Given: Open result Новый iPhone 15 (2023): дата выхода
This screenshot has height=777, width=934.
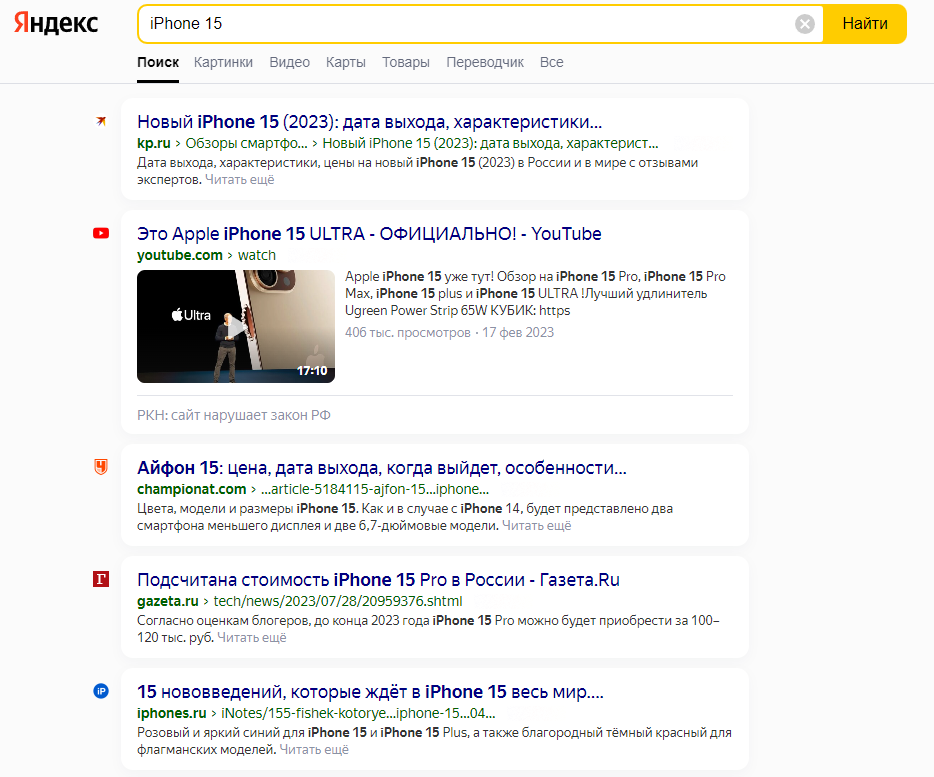Looking at the screenshot, I should point(369,122).
